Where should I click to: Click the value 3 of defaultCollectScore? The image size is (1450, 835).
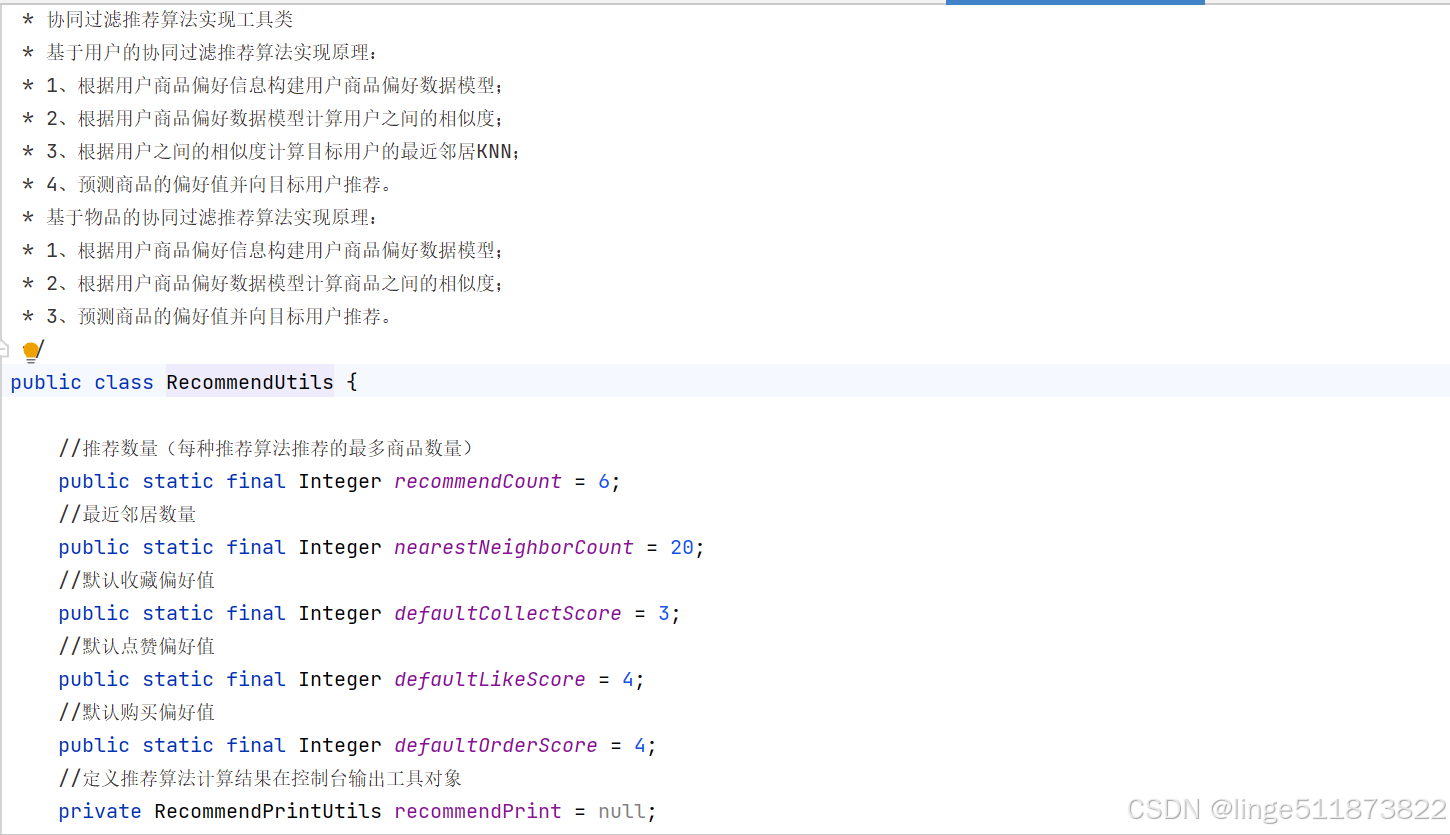pos(664,613)
